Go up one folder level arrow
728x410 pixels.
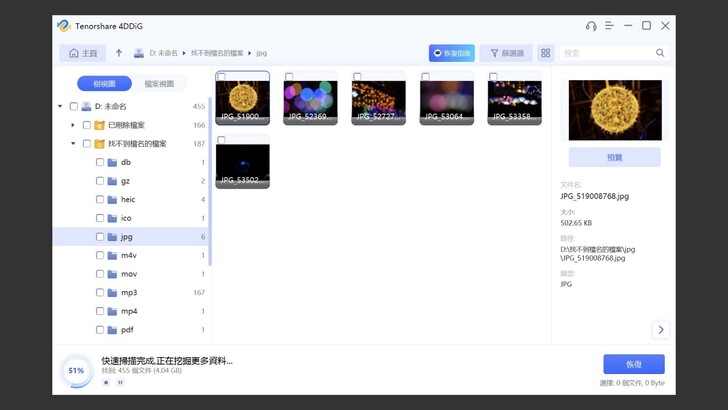[x=119, y=53]
